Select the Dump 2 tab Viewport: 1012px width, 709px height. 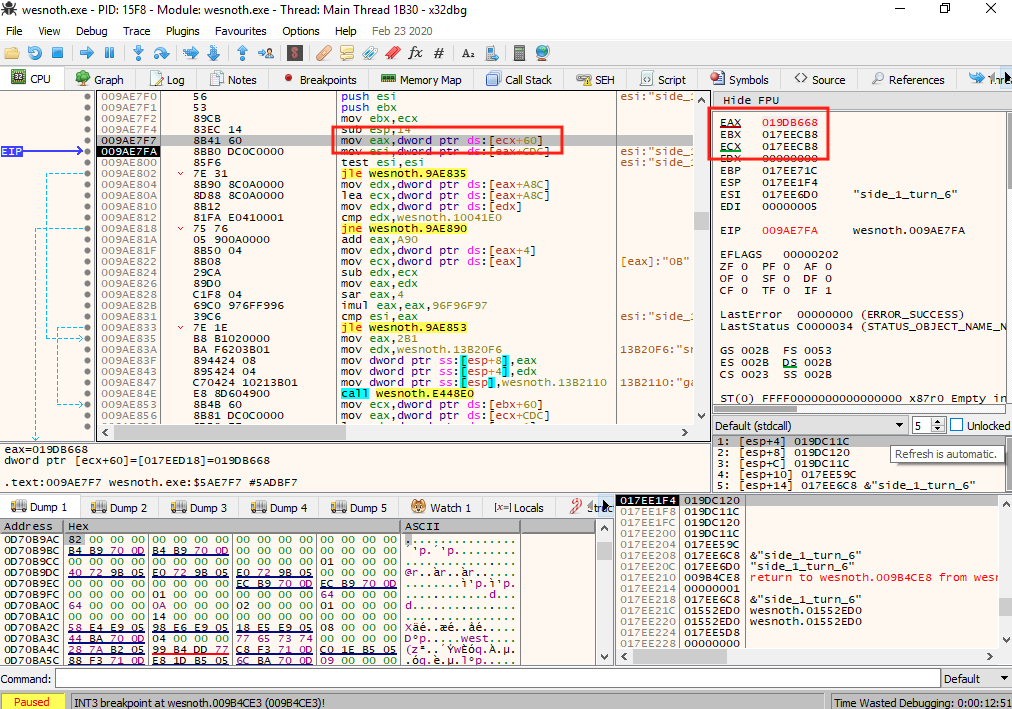tap(119, 508)
